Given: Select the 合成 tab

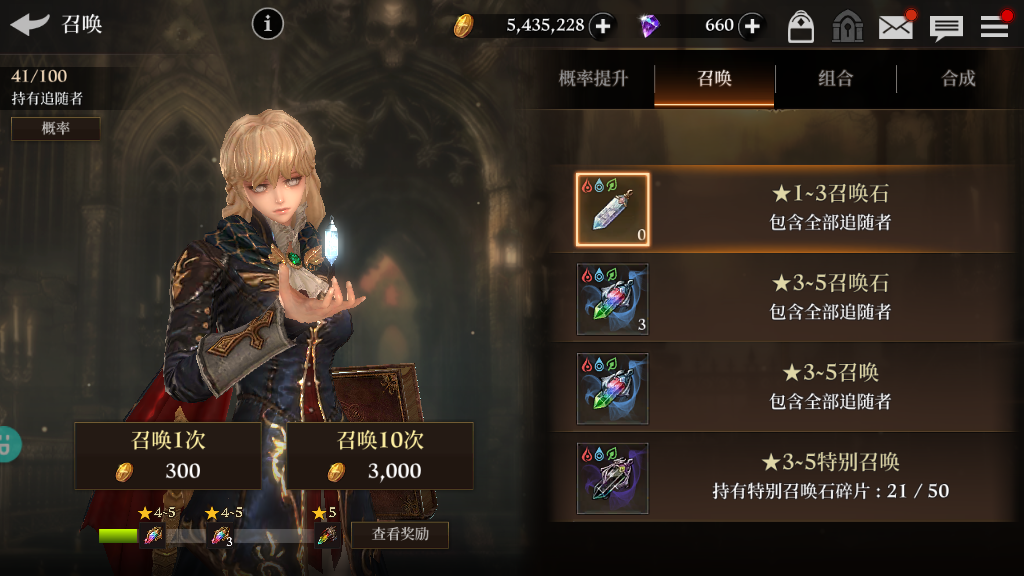Looking at the screenshot, I should coord(958,79).
